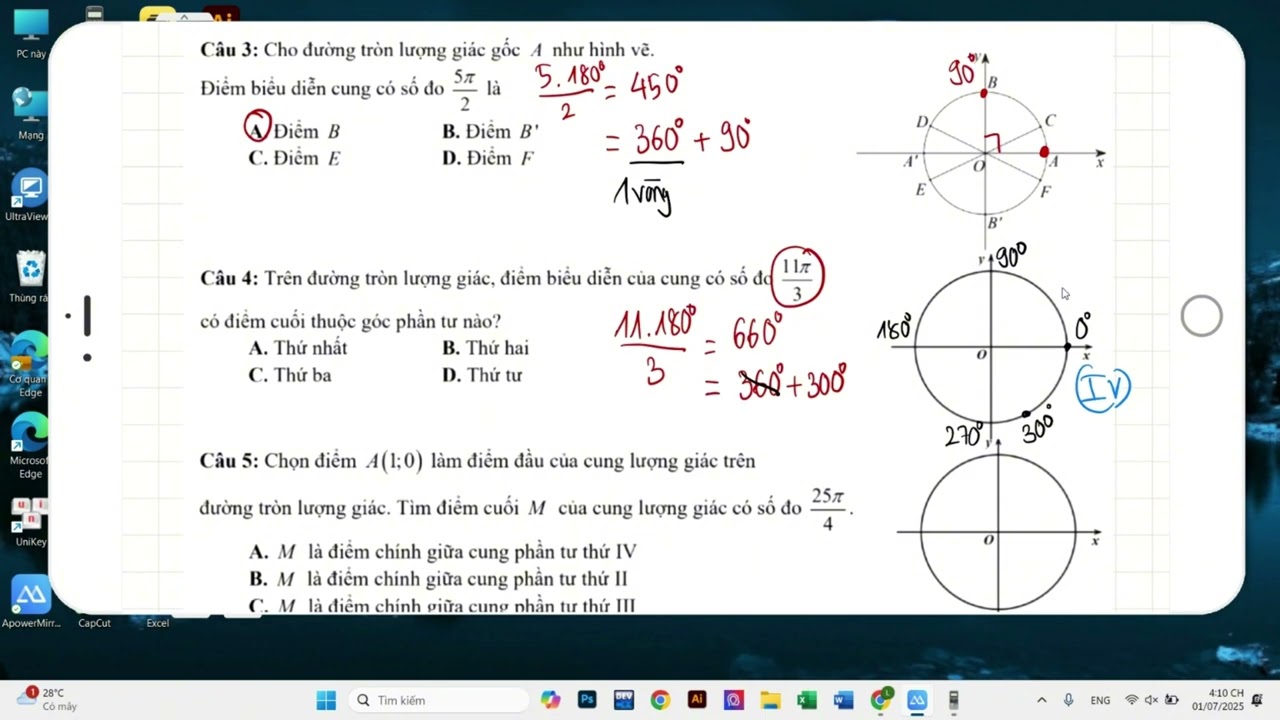1280x720 pixels.
Task: Open the clock showing 4:10 CH
Action: click(x=1217, y=699)
